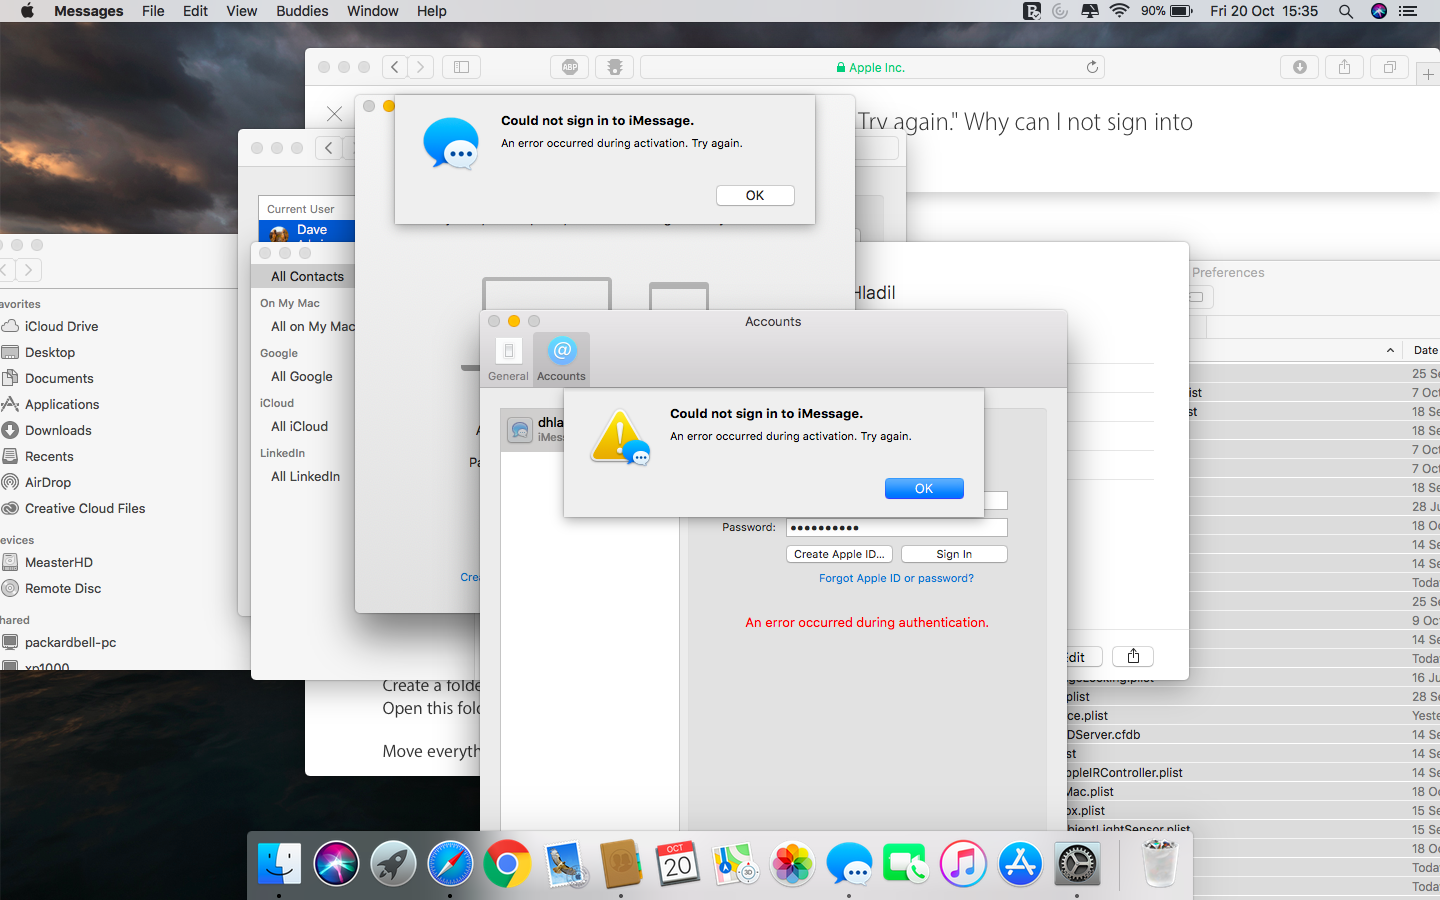This screenshot has height=900, width=1440.
Task: Click the share icon beside Edit in Contacts
Action: pyautogui.click(x=1133, y=656)
